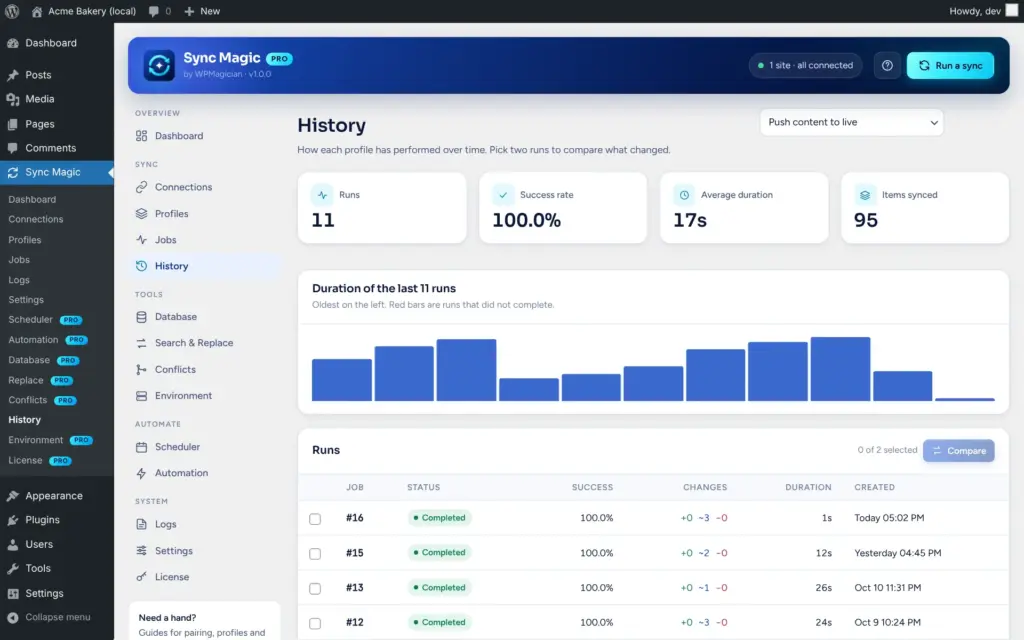Open Appearance in the WordPress sidebar
The image size is (1024, 640).
coord(57,496)
